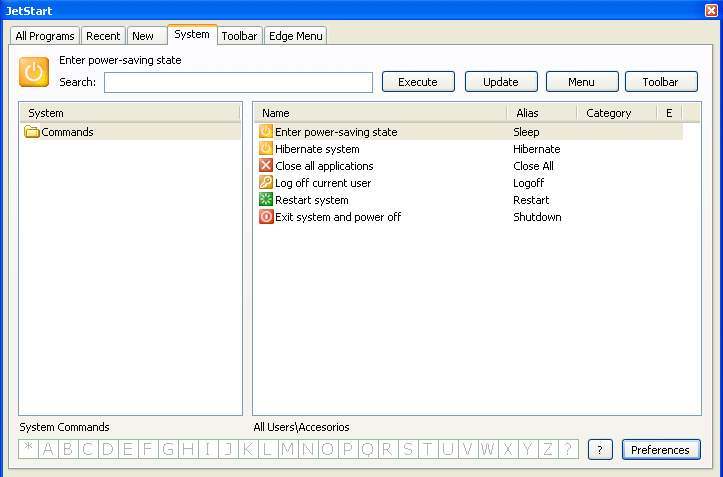Select the System tab
The width and height of the screenshot is (723, 477).
pyautogui.click(x=192, y=35)
